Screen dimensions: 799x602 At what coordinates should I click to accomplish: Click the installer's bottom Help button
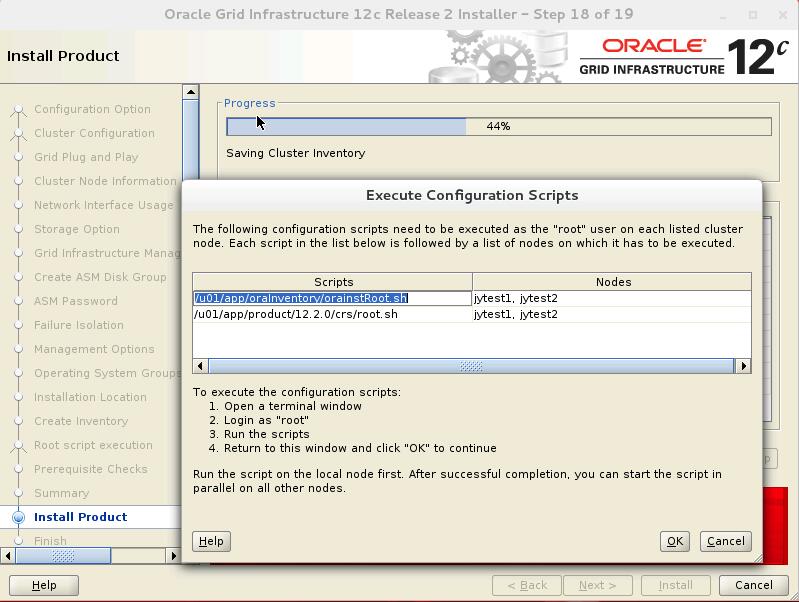[44, 585]
